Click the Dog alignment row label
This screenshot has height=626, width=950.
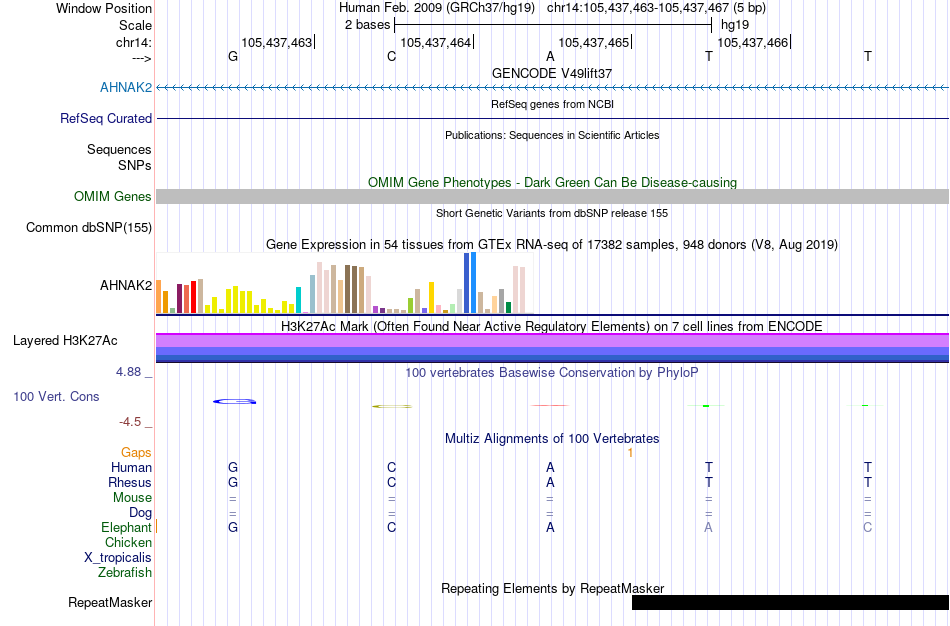(x=140, y=513)
